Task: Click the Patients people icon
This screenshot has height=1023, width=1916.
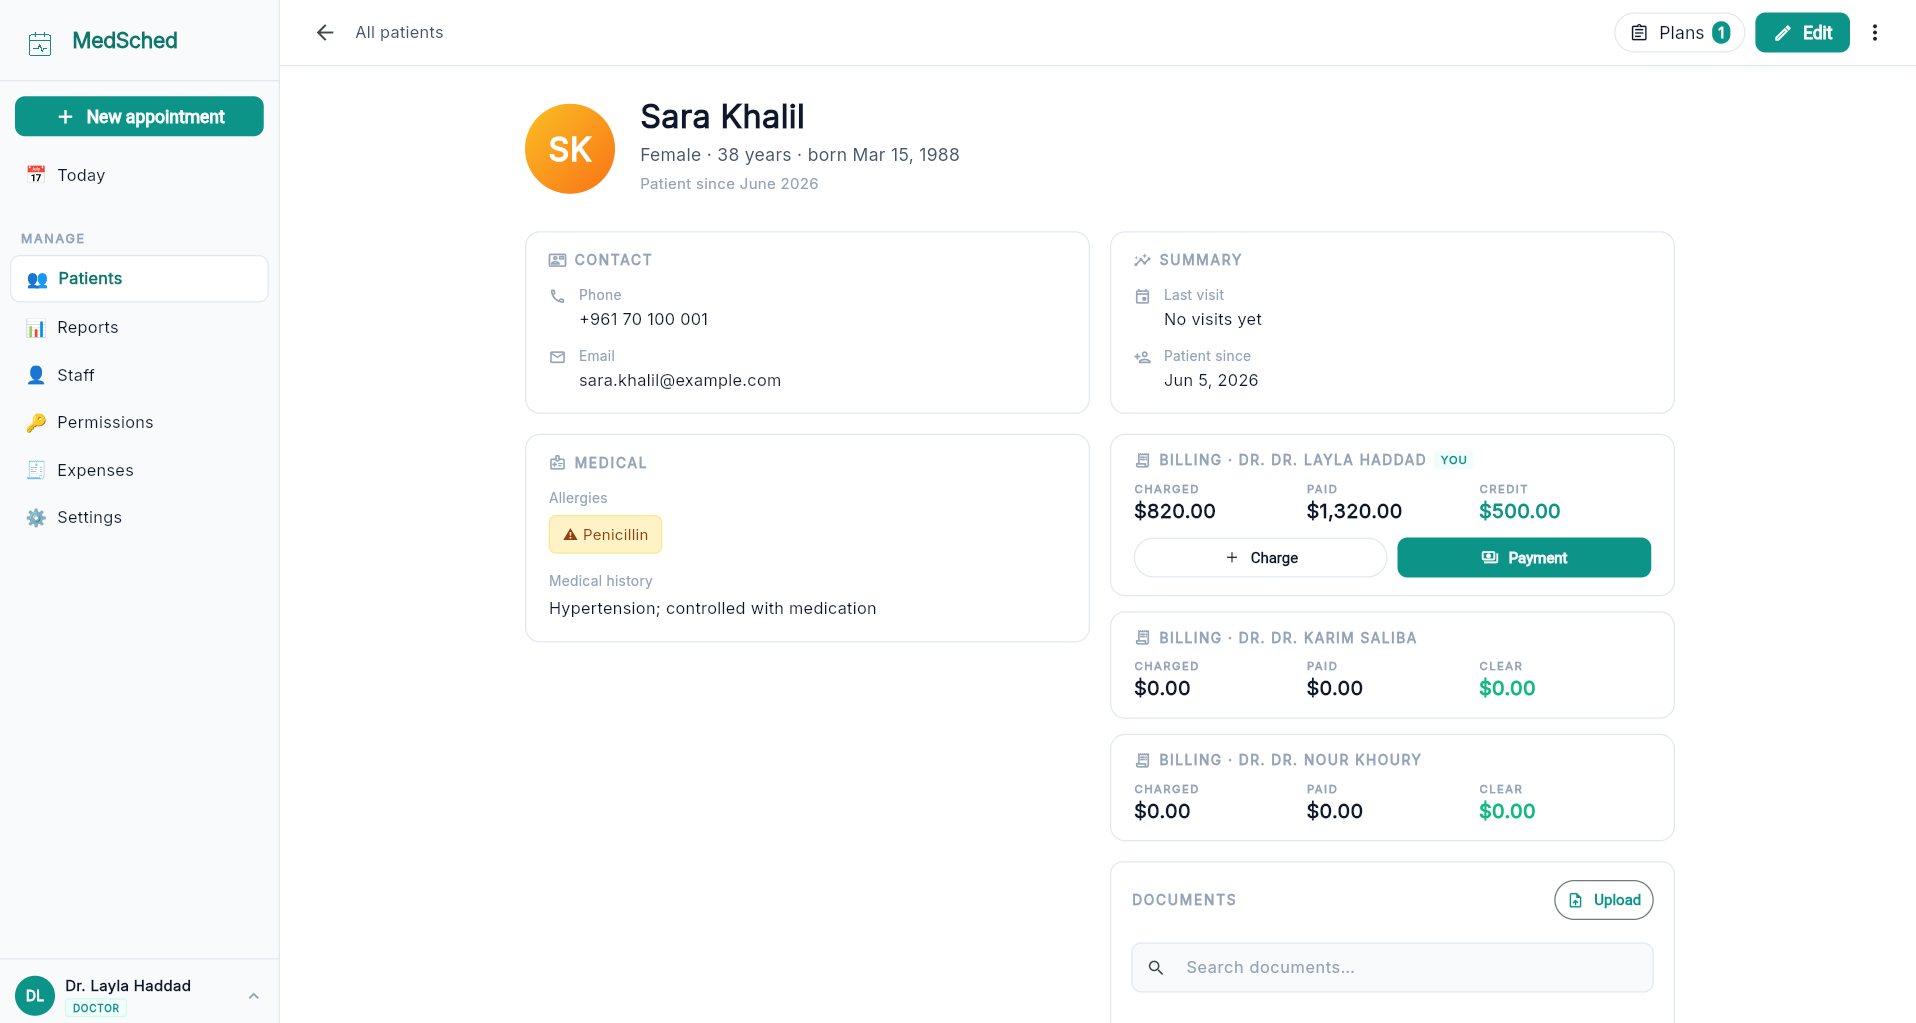Action: pyautogui.click(x=37, y=279)
